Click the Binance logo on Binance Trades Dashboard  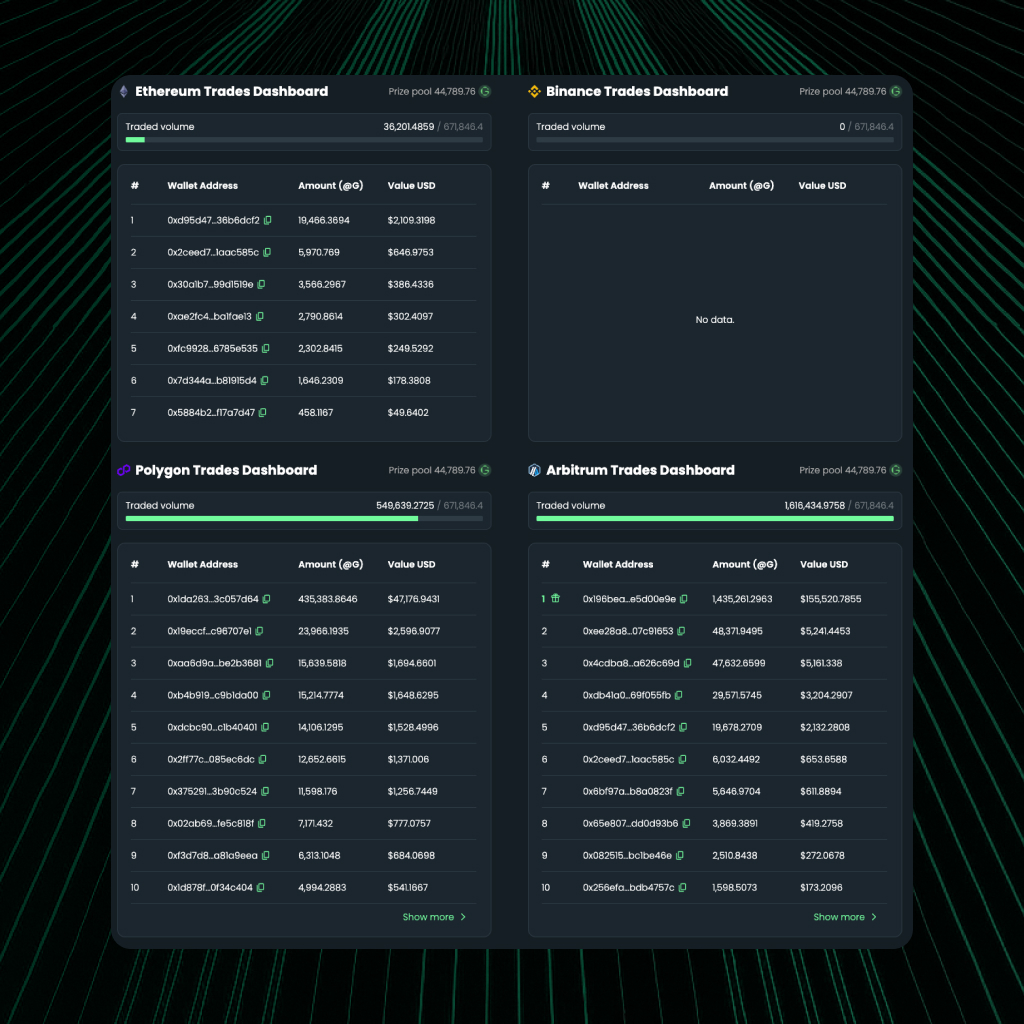pos(535,91)
